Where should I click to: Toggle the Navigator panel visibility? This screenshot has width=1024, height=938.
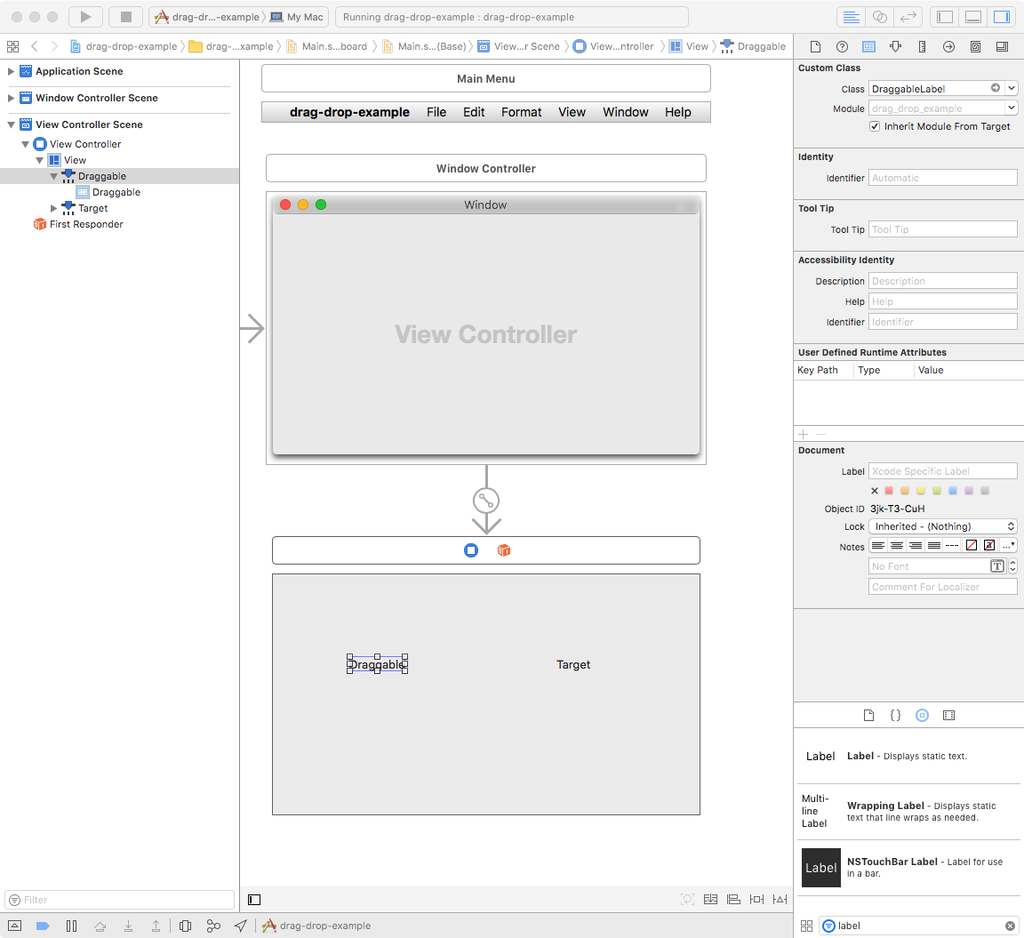pyautogui.click(x=944, y=17)
